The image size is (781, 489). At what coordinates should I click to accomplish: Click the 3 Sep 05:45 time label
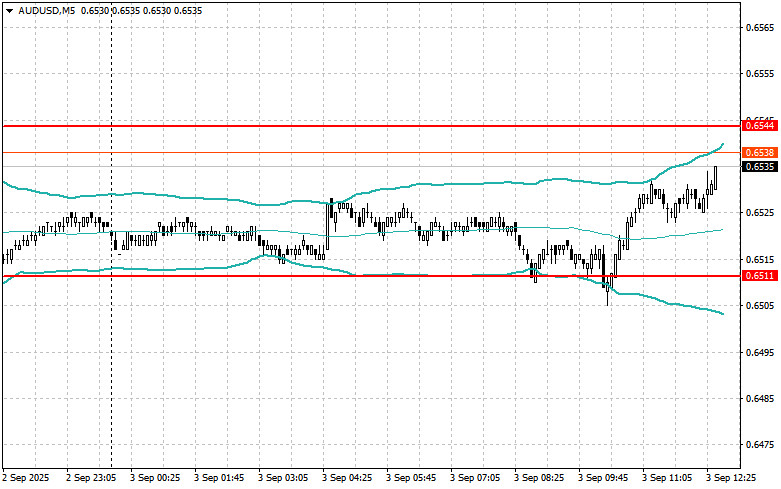411,478
